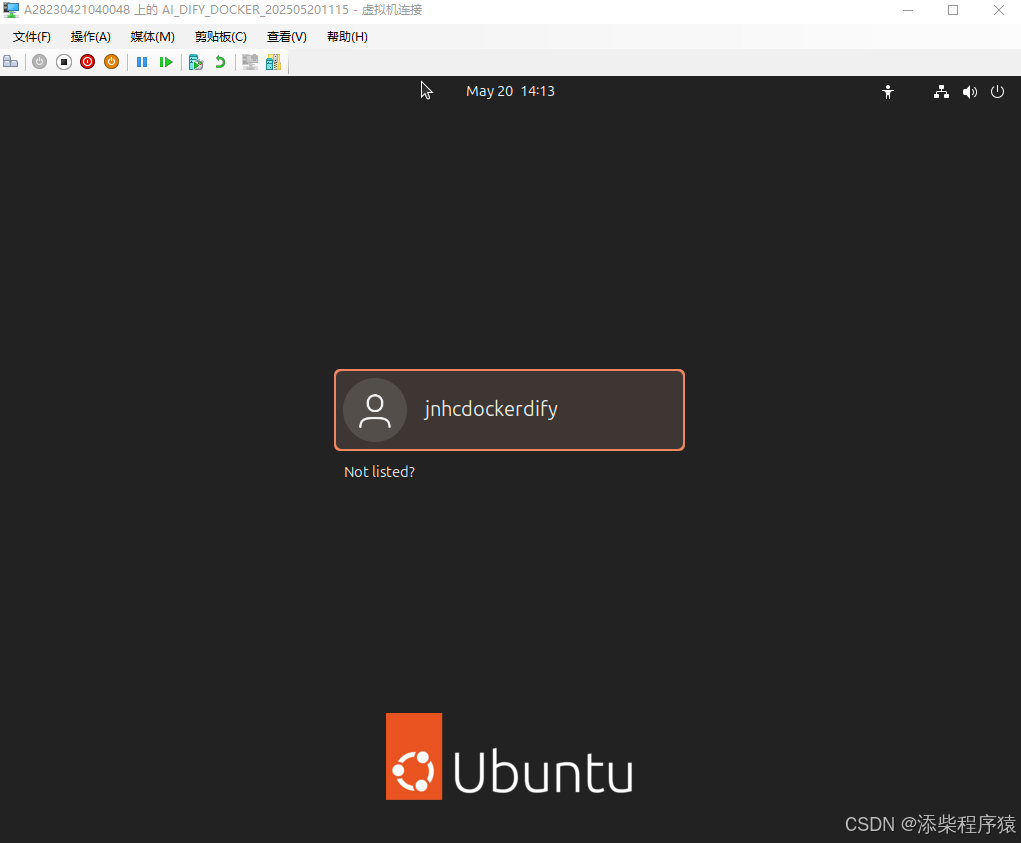
Task: Save the VM state with the orange power icon
Action: tap(111, 62)
